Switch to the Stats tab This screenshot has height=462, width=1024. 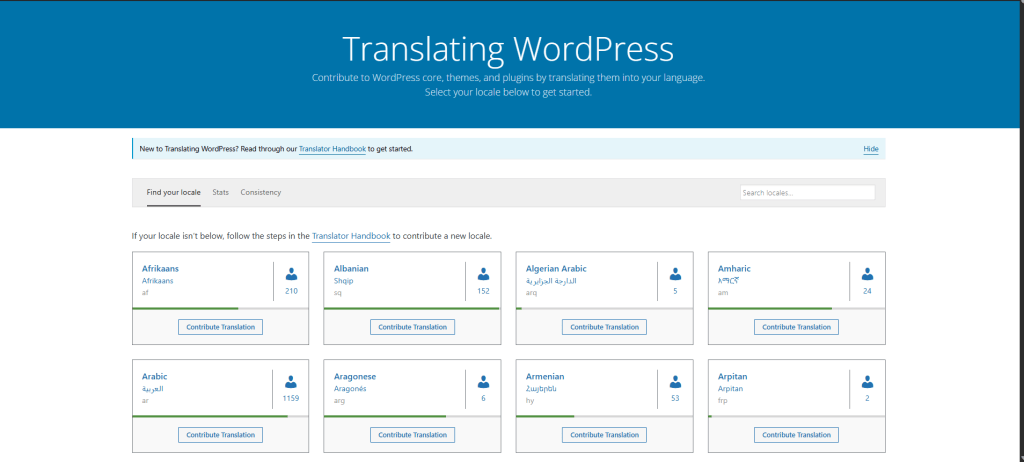pyautogui.click(x=220, y=192)
